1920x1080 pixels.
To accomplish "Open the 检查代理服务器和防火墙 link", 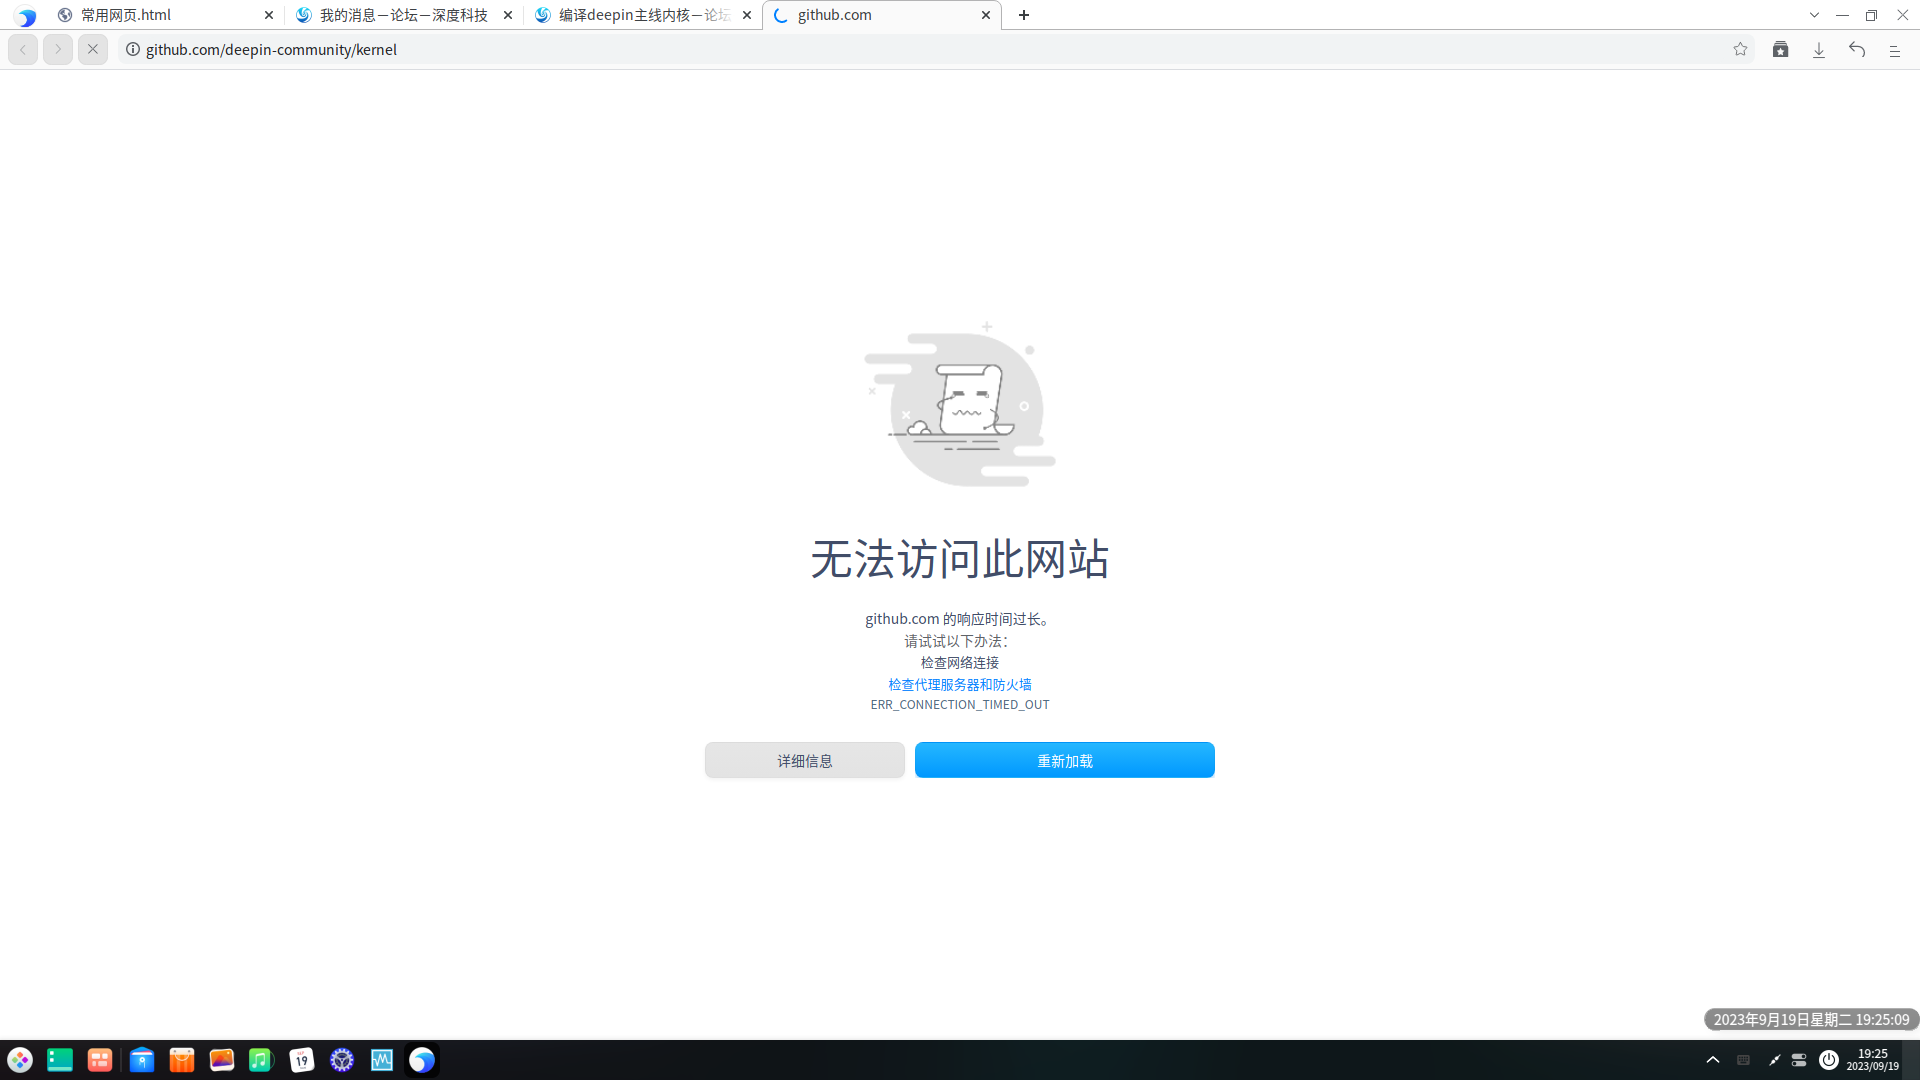I will 960,685.
